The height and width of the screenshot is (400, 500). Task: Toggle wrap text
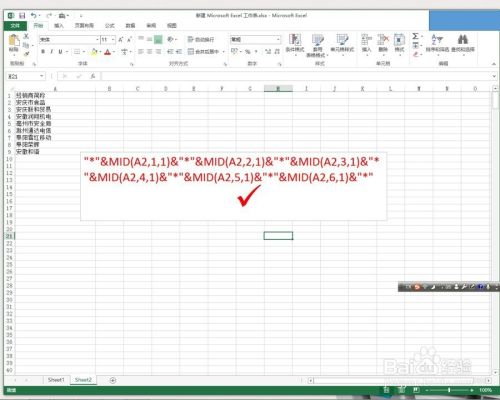click(x=201, y=40)
